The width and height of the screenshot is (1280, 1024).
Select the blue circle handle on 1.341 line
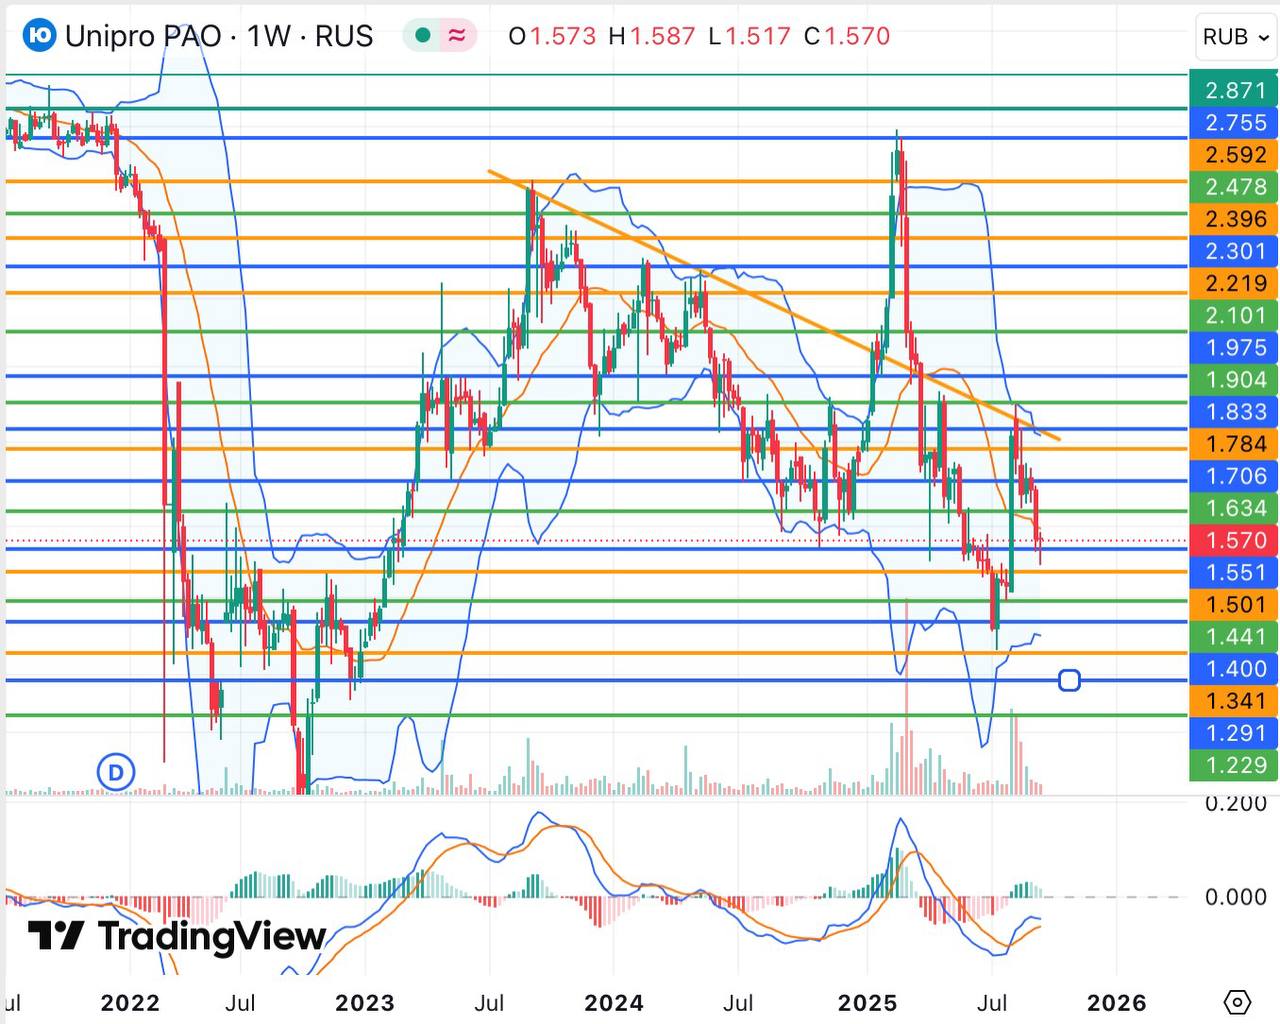[1069, 681]
